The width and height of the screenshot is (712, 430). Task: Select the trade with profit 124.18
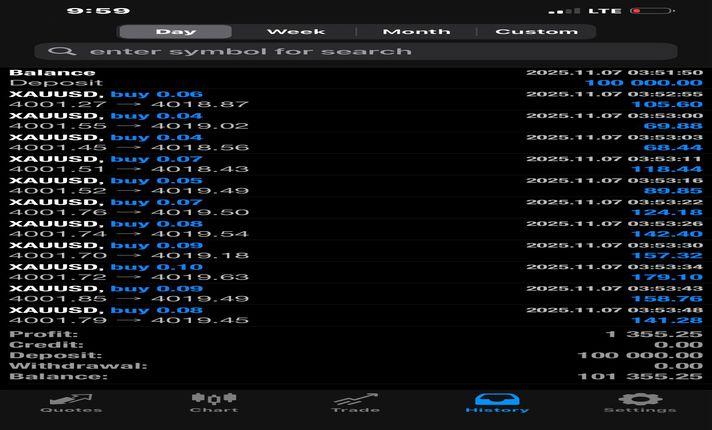click(356, 207)
